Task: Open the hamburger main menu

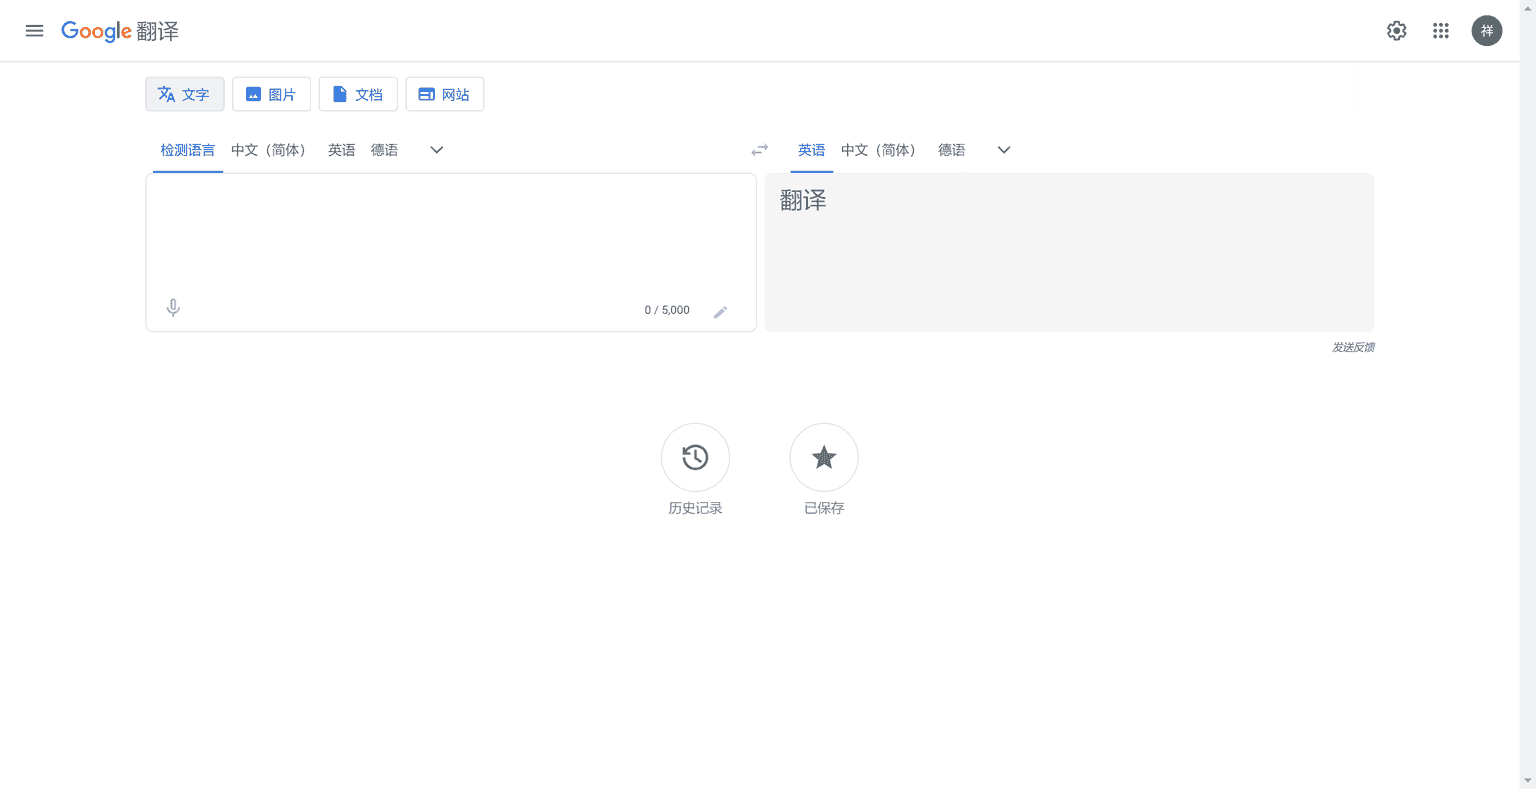Action: [34, 31]
